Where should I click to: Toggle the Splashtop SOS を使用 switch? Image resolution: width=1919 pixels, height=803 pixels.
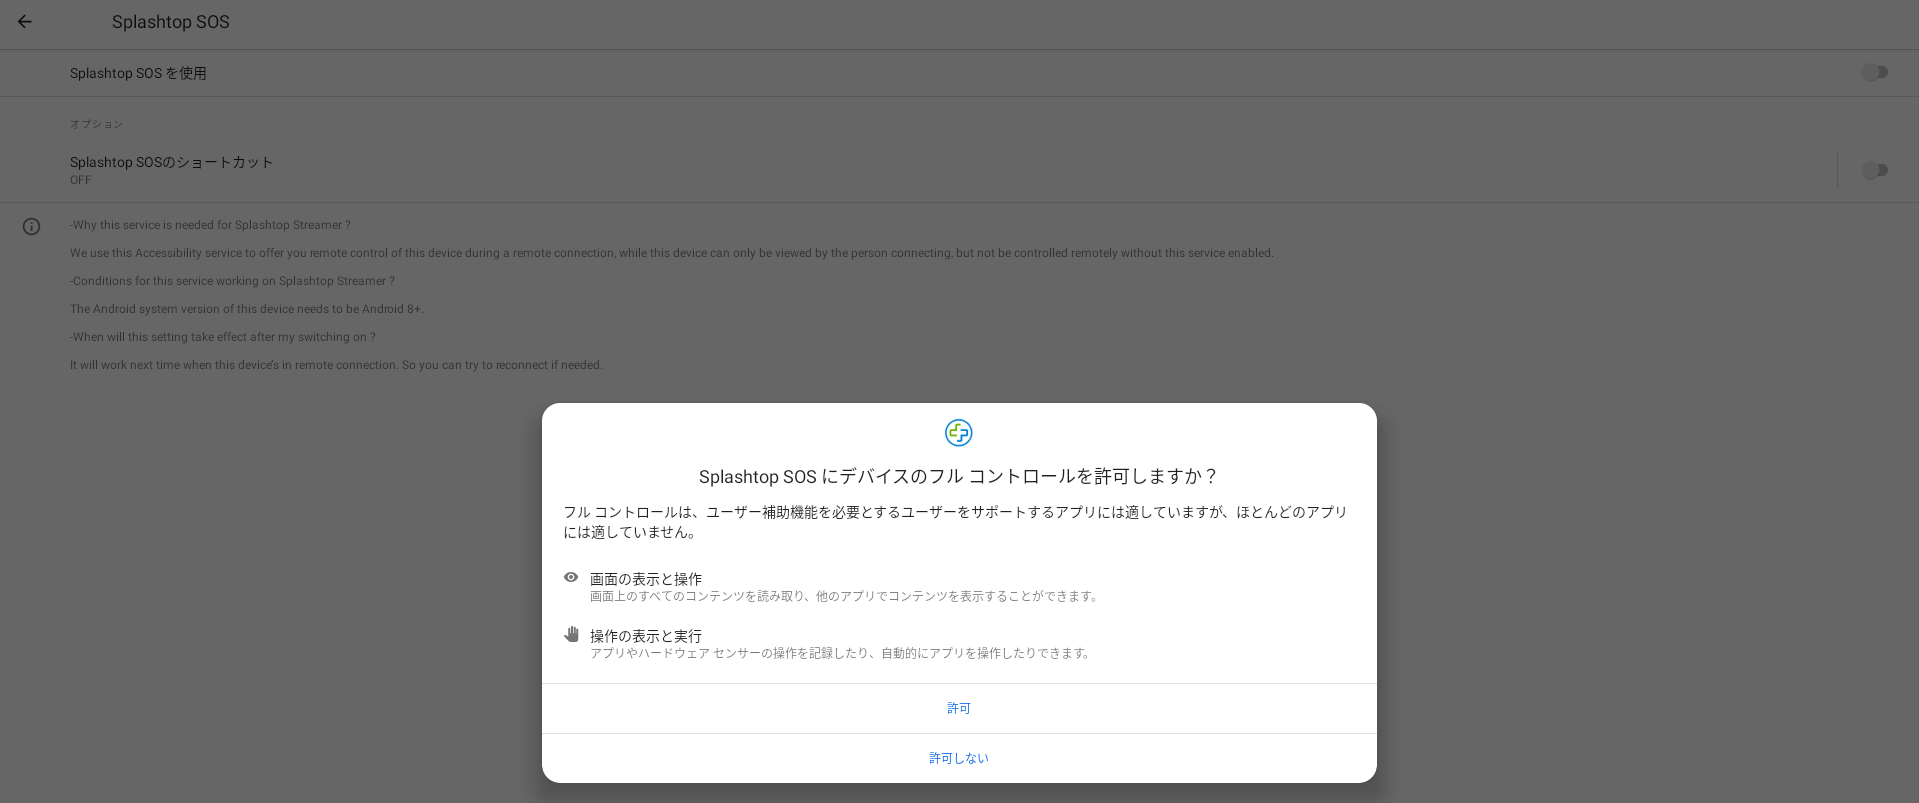[1874, 72]
